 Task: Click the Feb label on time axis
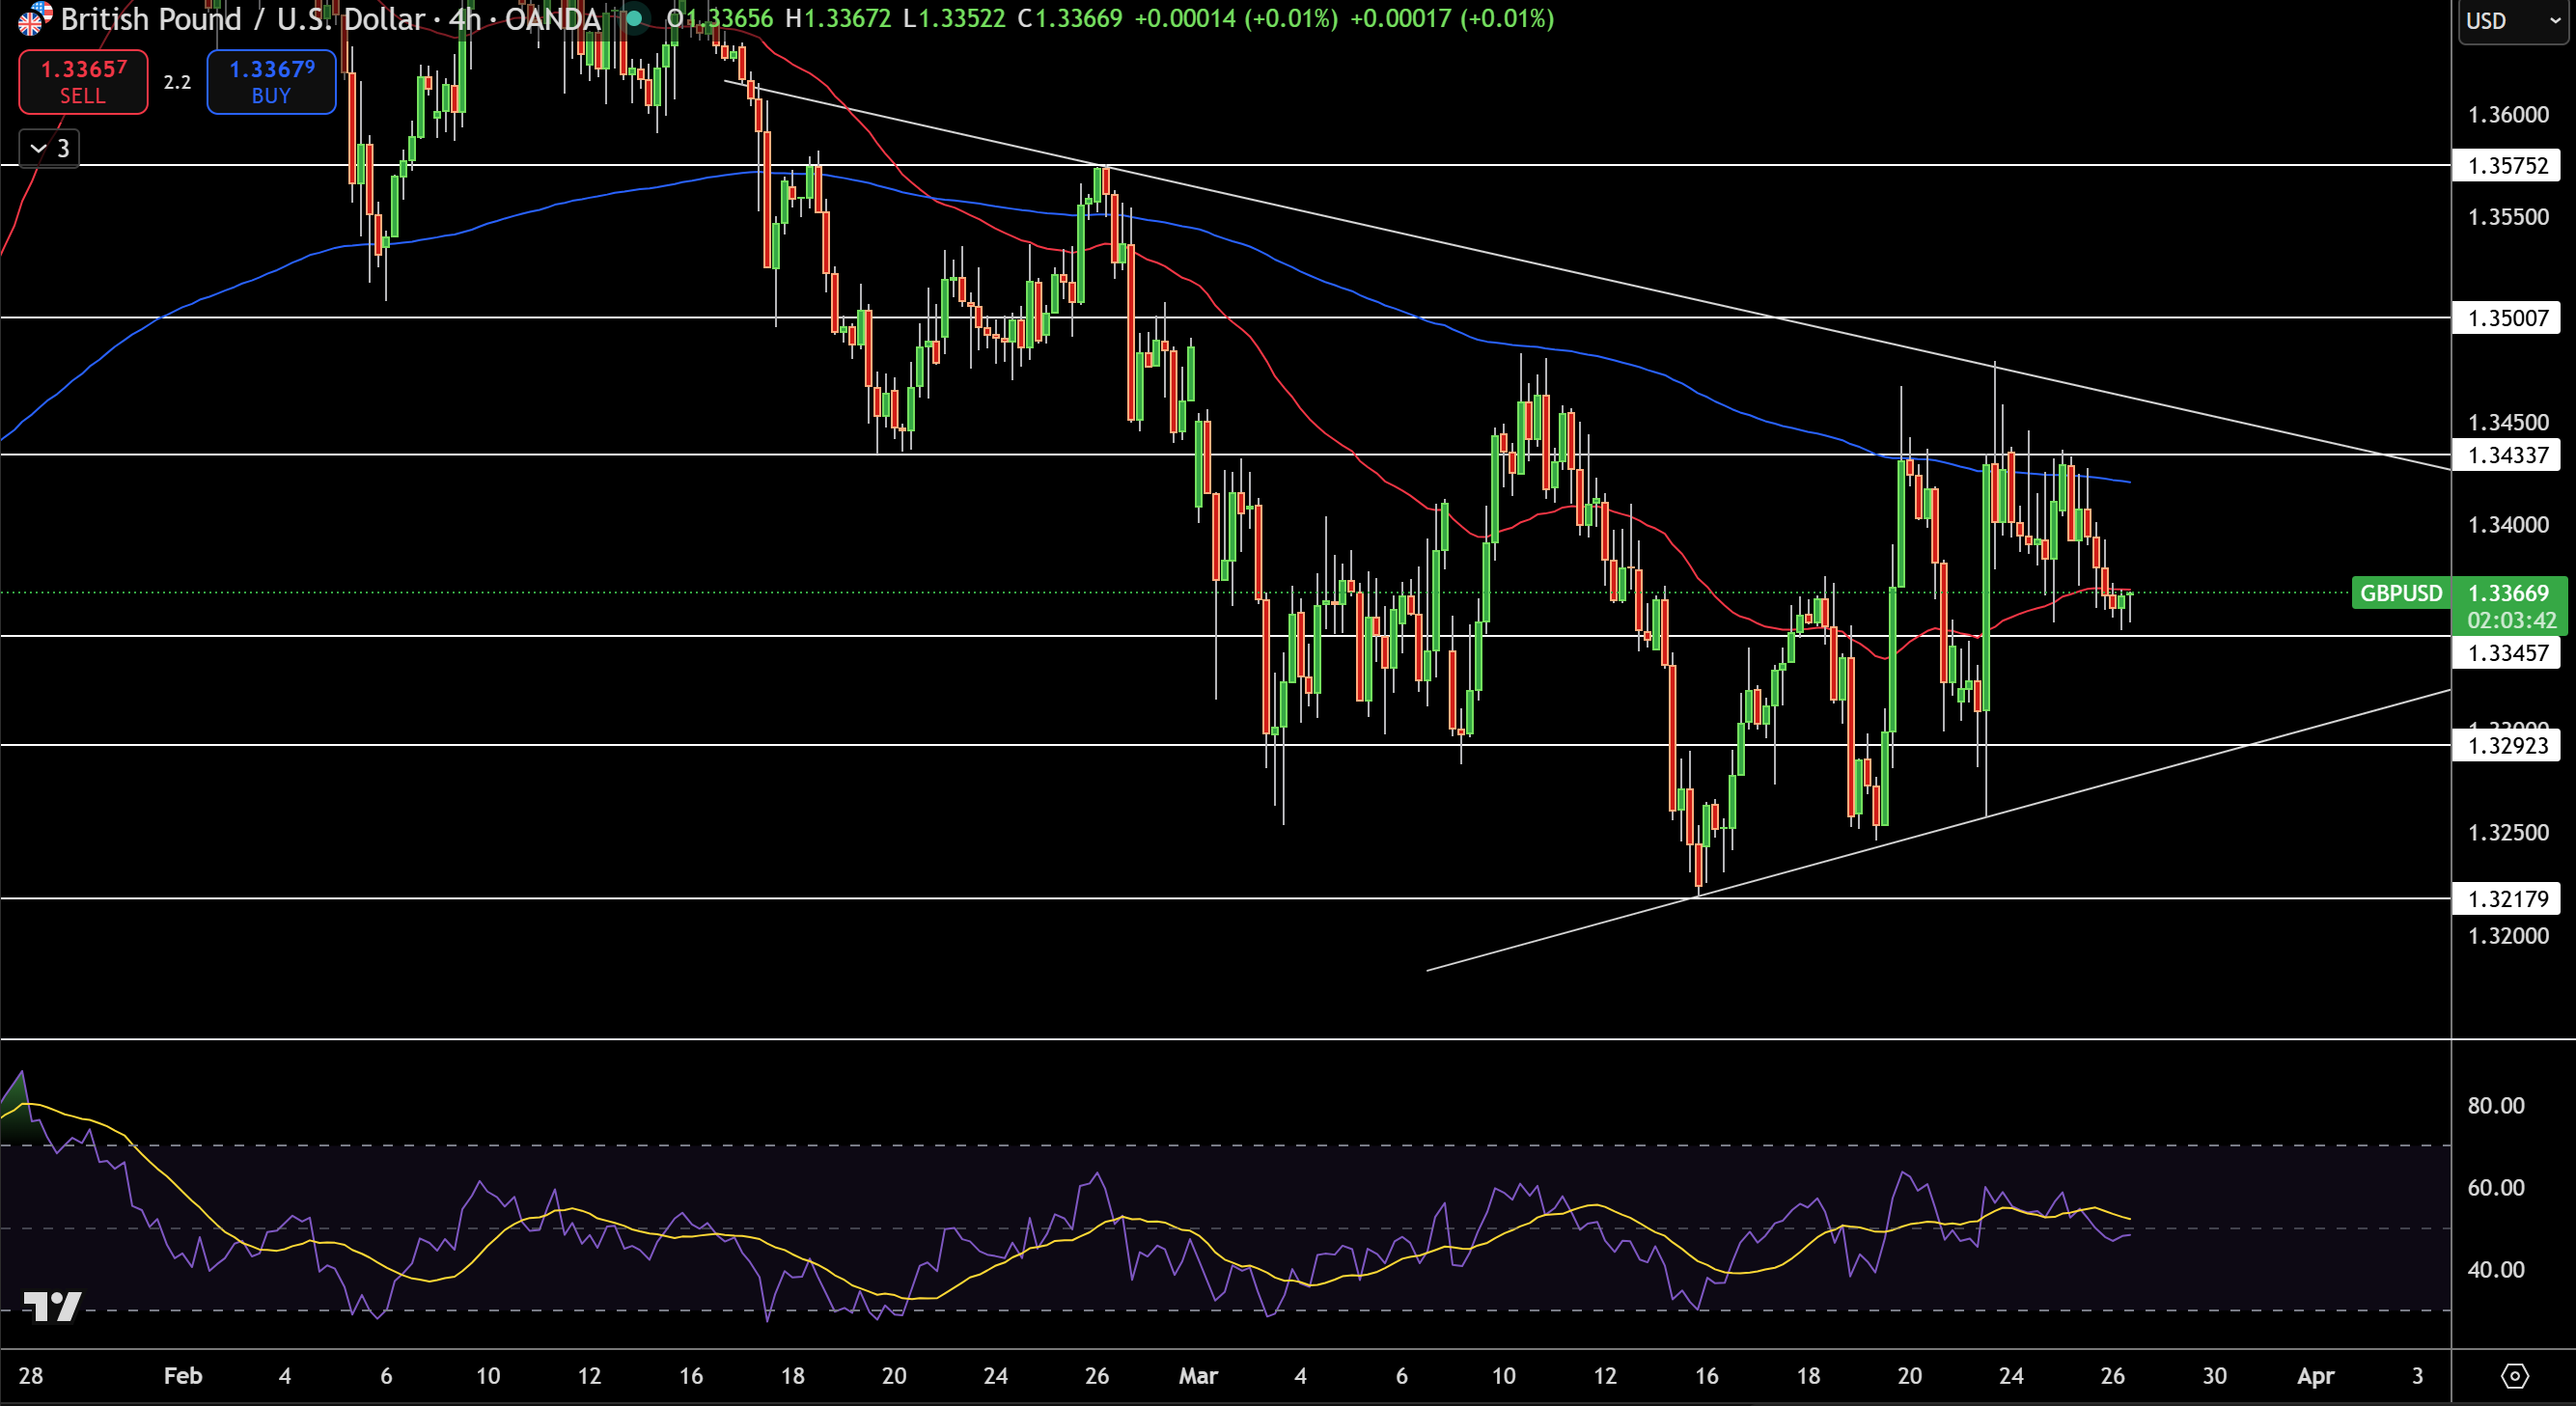[x=183, y=1376]
